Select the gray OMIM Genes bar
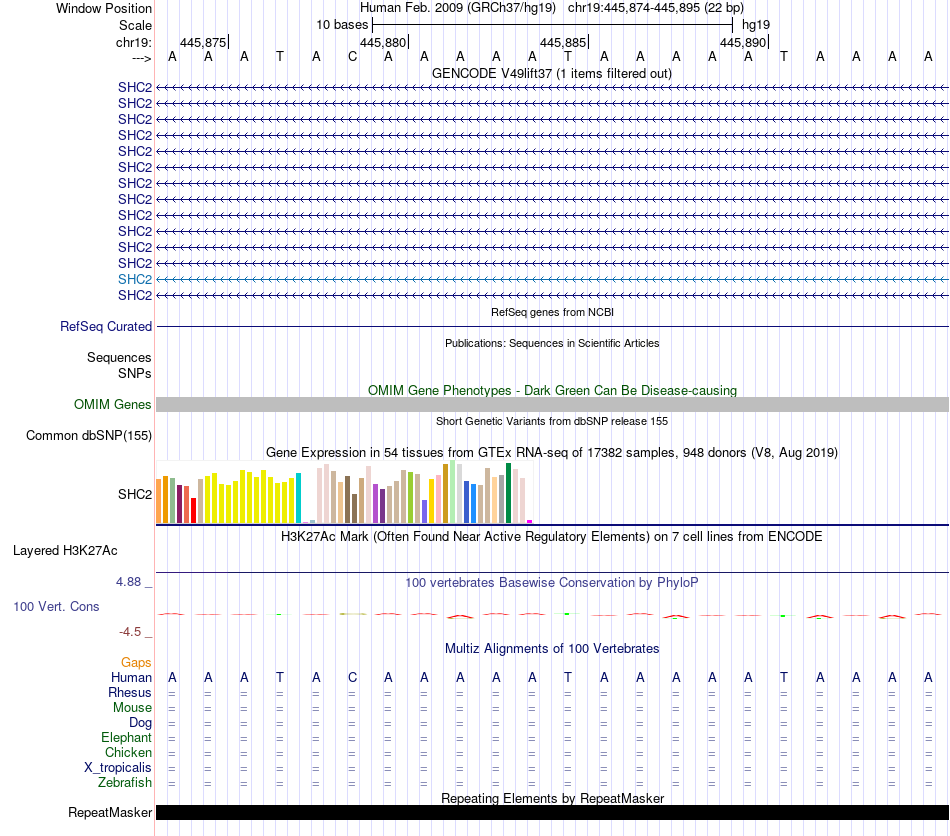Image resolution: width=950 pixels, height=836 pixels. (x=551, y=404)
